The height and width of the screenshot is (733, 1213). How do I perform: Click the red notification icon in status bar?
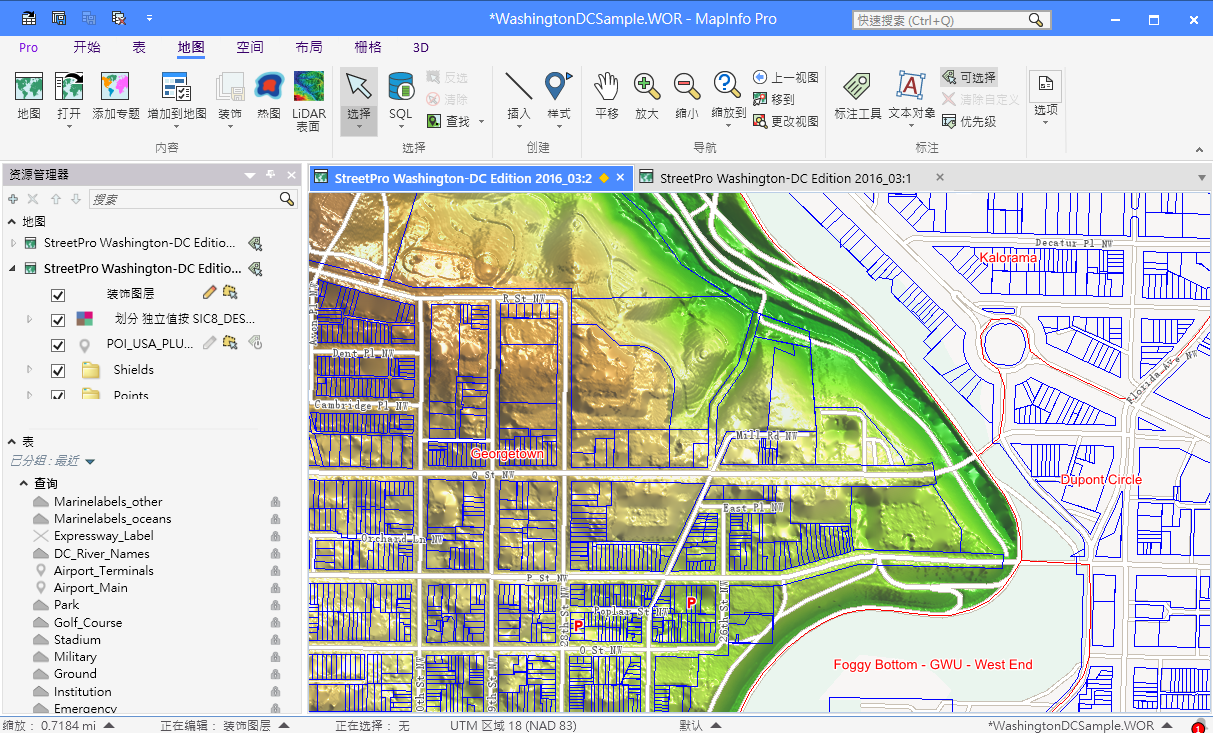point(1198,727)
